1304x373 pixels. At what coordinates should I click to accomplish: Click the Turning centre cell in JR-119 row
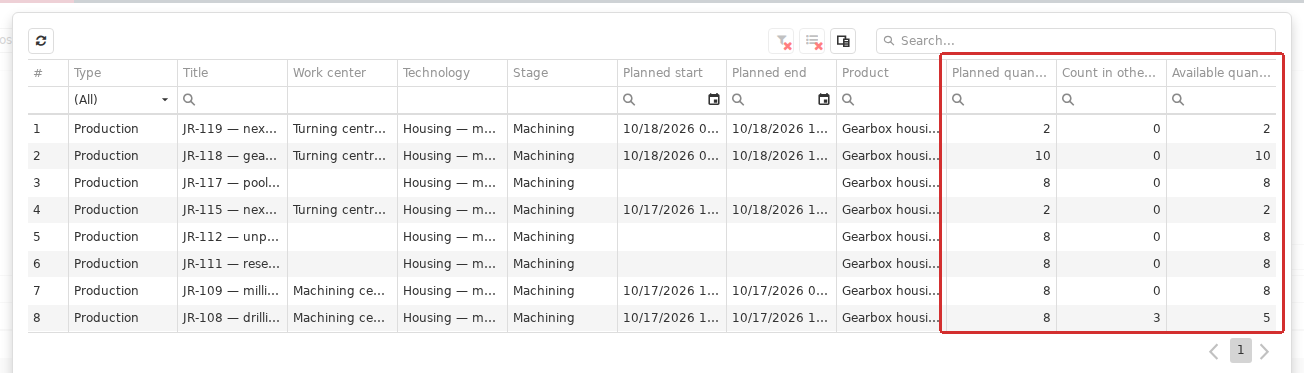[x=342, y=129]
